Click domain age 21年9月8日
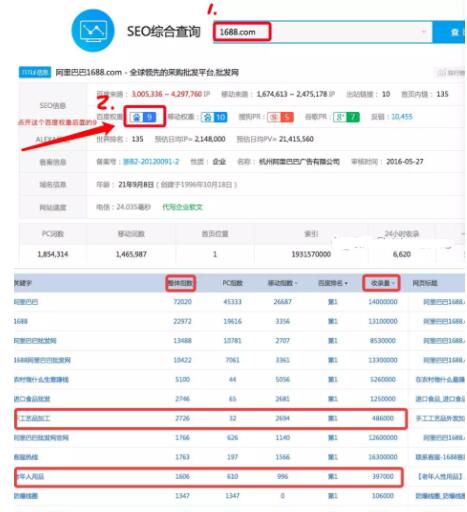The width and height of the screenshot is (467, 512). coord(136,184)
